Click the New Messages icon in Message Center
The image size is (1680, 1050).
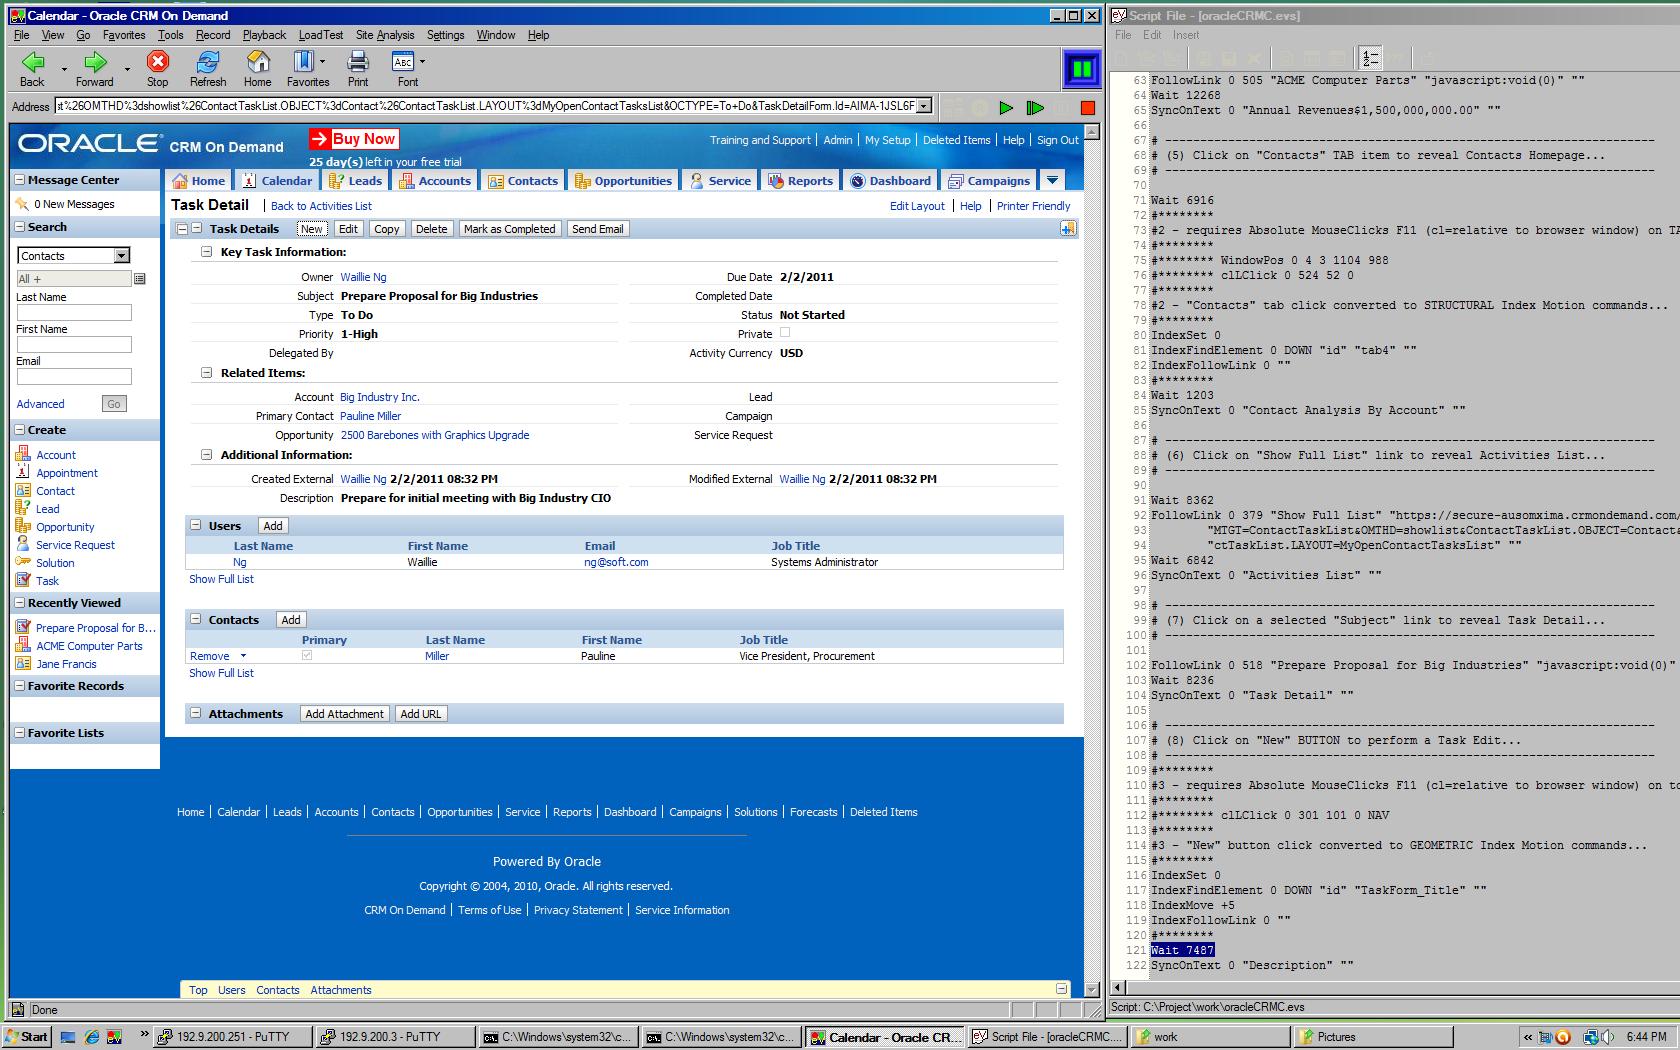click(22, 204)
